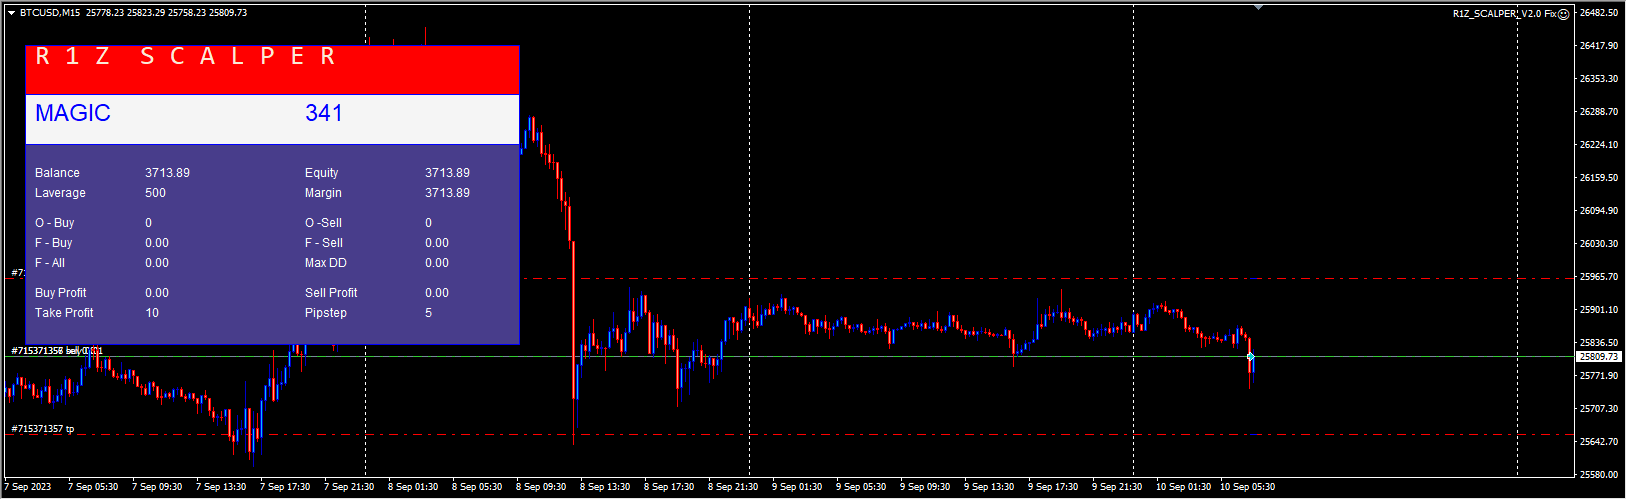Click the leverage value 500
This screenshot has width=1627, height=500.
point(155,193)
